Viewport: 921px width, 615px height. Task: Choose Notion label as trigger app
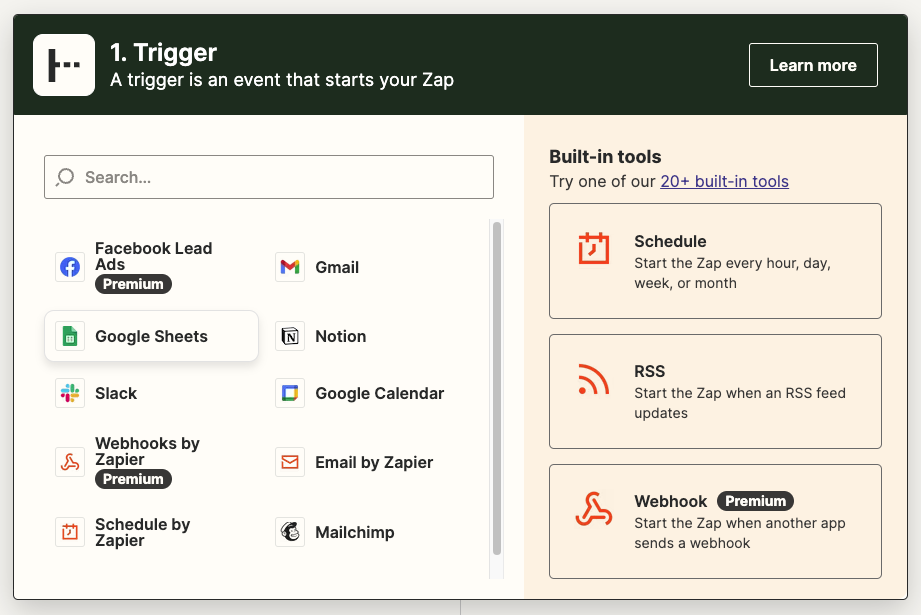(341, 336)
